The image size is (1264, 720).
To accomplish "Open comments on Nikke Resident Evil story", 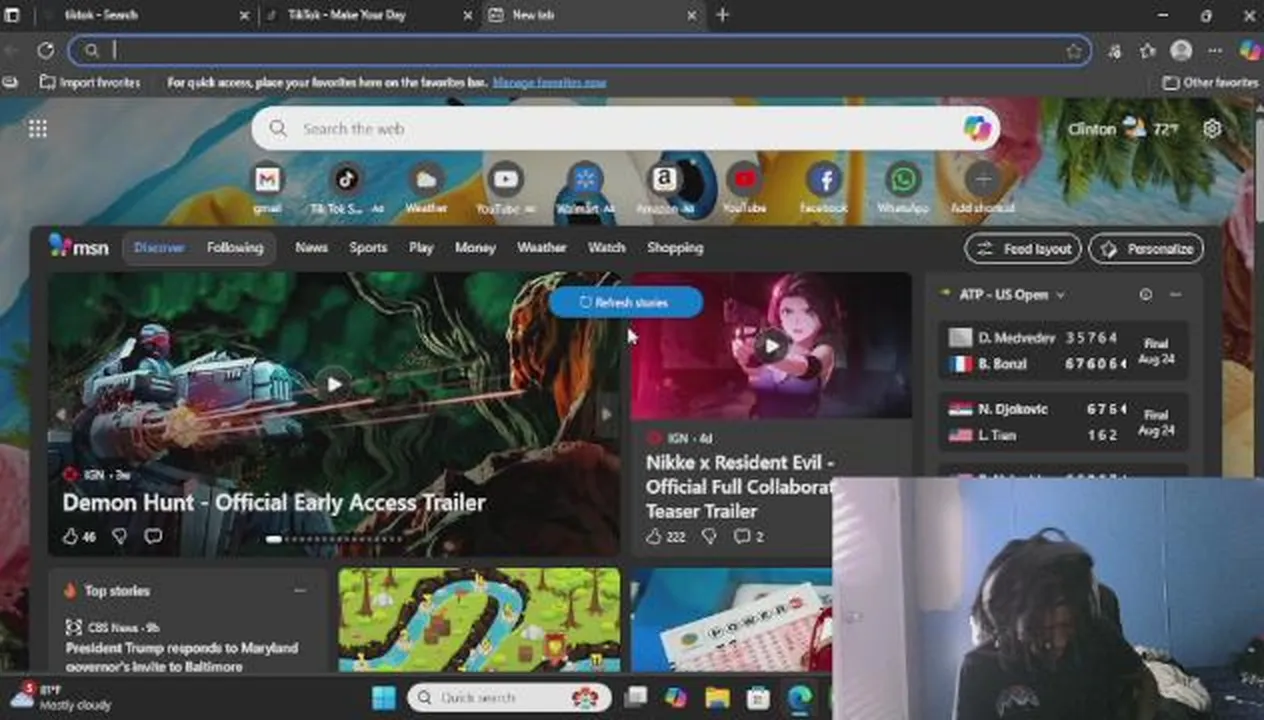I will pyautogui.click(x=742, y=537).
